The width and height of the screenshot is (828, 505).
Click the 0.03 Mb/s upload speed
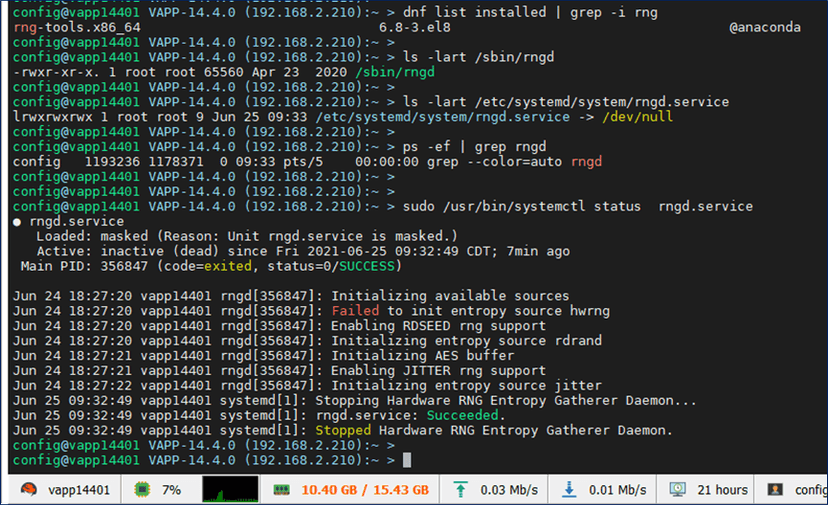[x=508, y=490]
